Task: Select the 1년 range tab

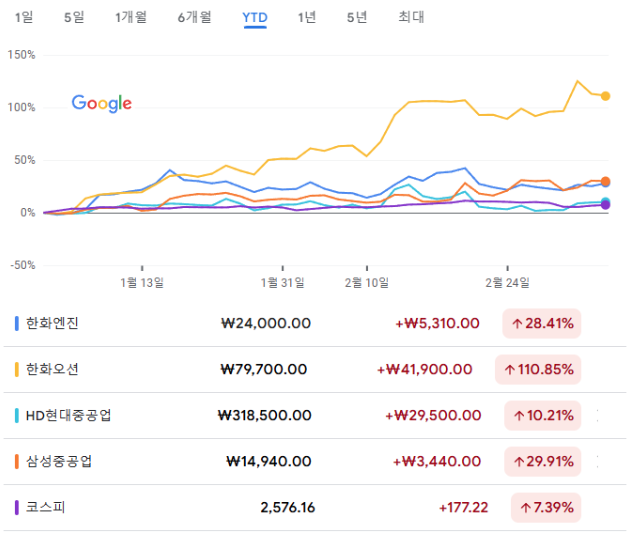Action: pos(307,17)
